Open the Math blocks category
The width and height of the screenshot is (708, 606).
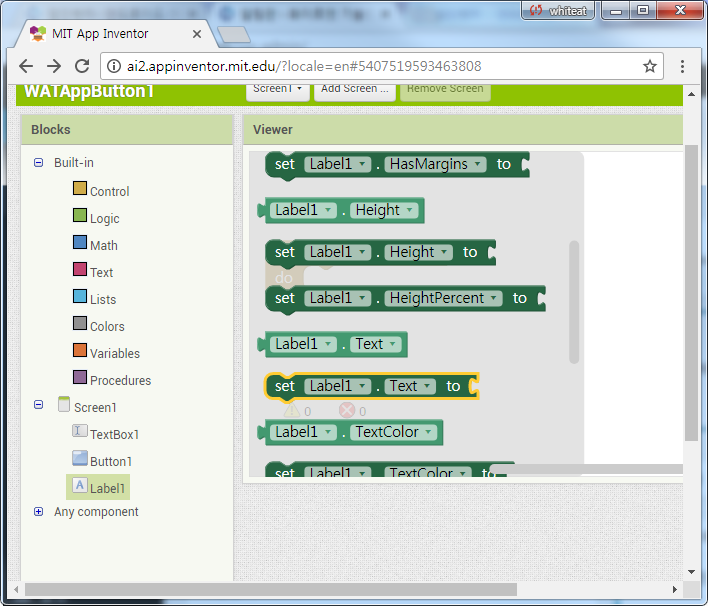click(x=80, y=242)
